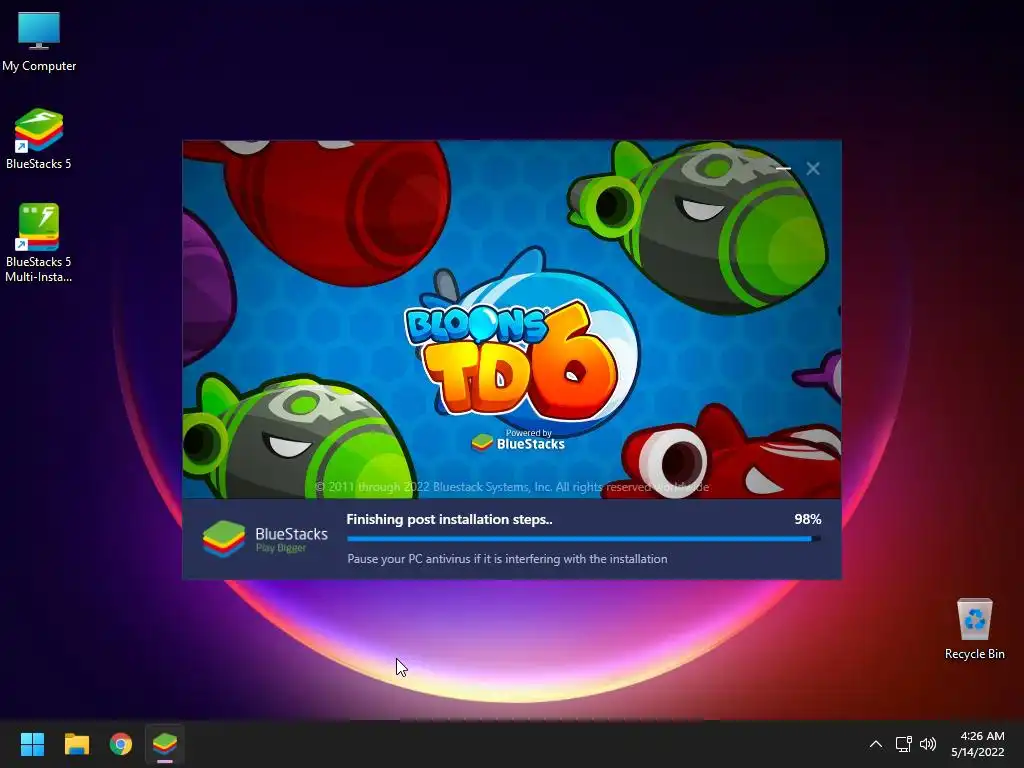Click the 'Powered by BlueStacks' badge
Screen dimensions: 1024x768
tap(518, 441)
